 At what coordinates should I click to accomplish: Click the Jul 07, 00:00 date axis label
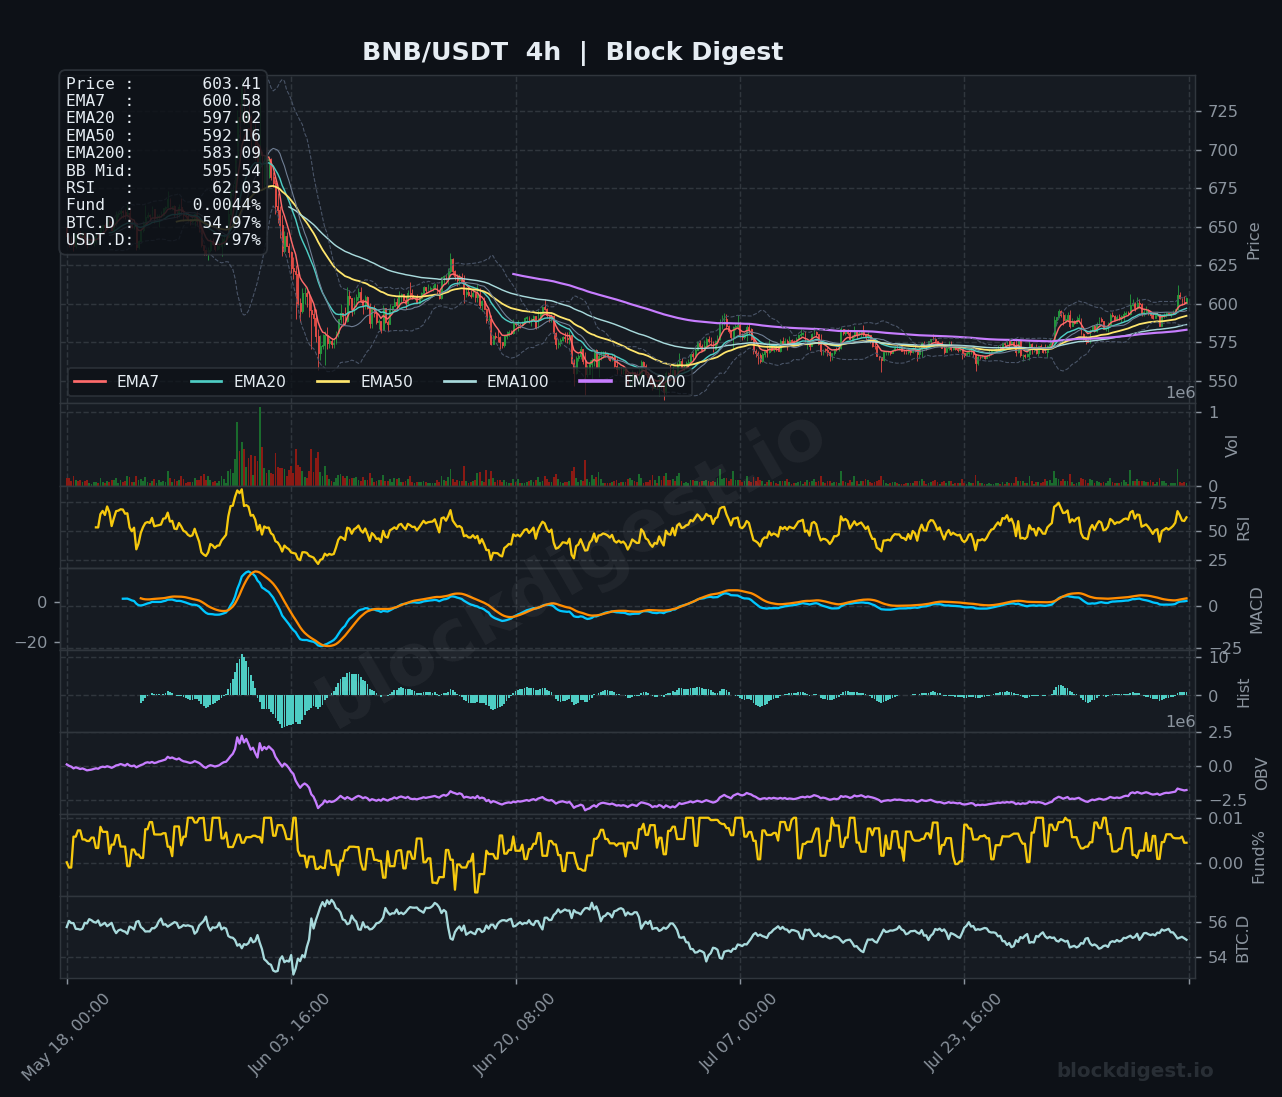click(739, 1036)
